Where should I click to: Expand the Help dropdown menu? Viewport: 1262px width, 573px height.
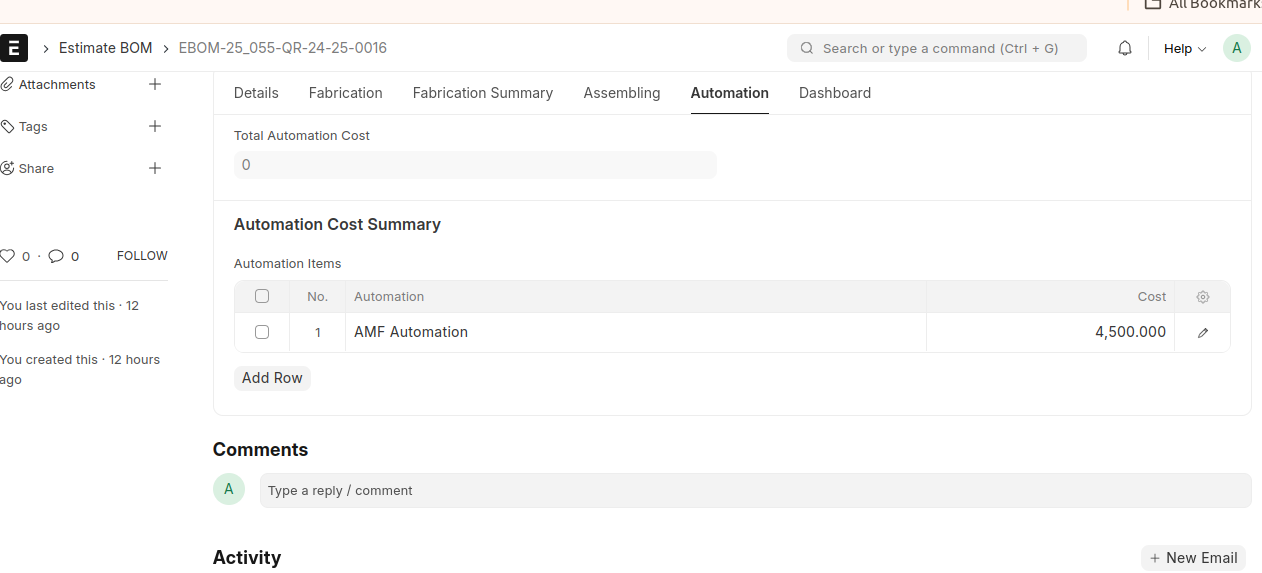click(1184, 48)
